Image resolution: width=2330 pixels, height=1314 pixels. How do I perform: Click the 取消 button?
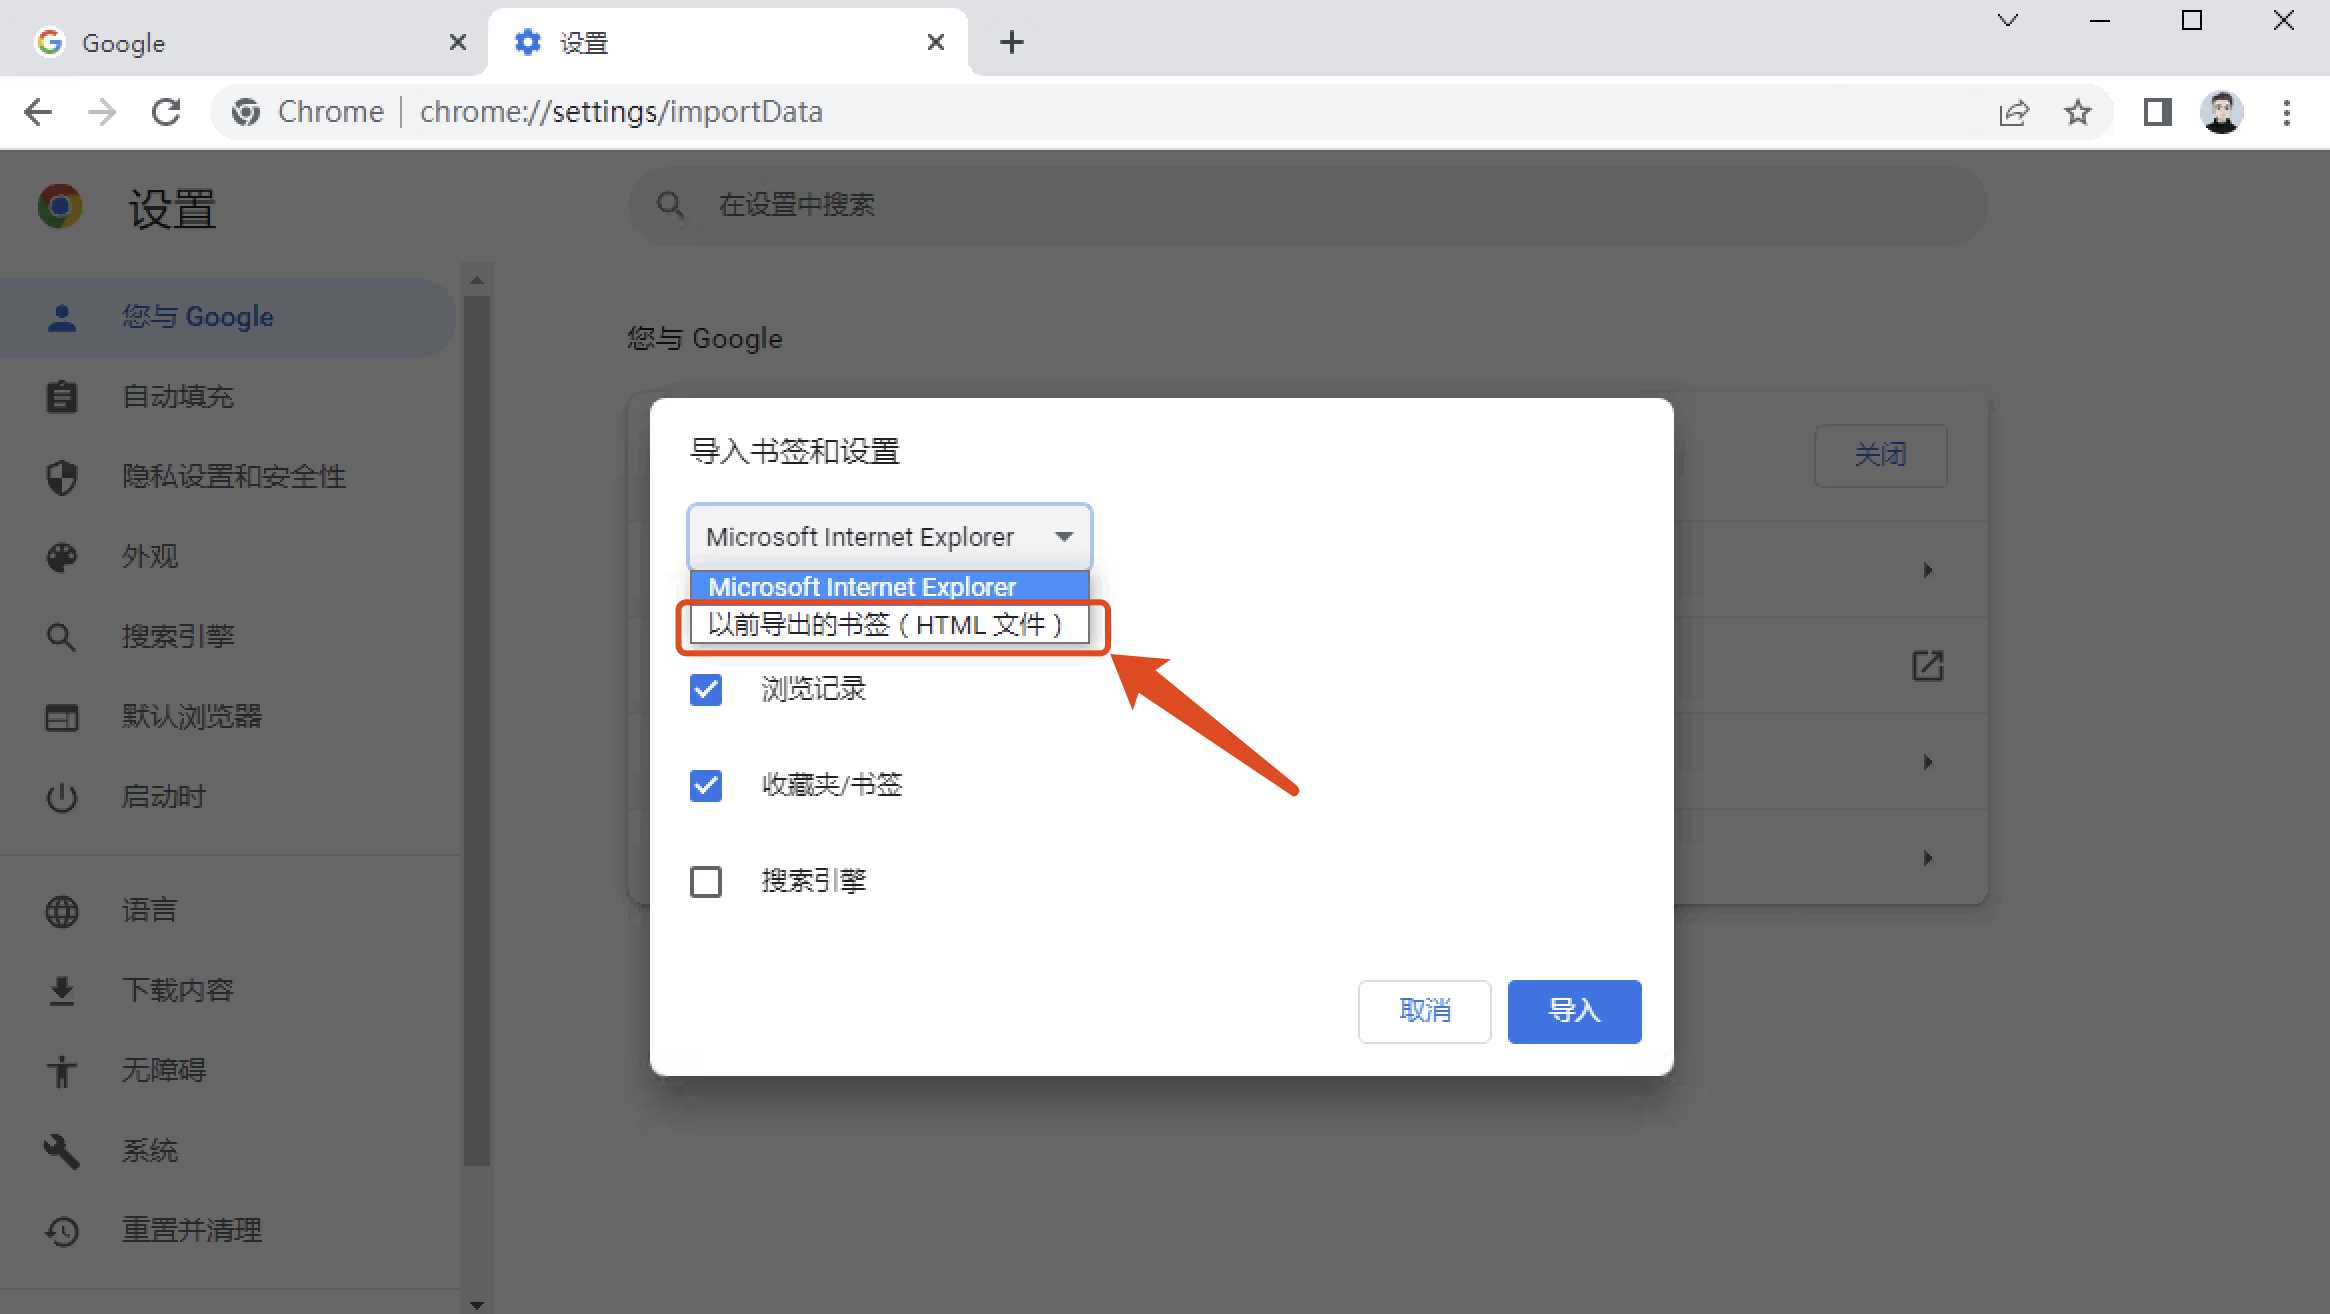pos(1424,1011)
